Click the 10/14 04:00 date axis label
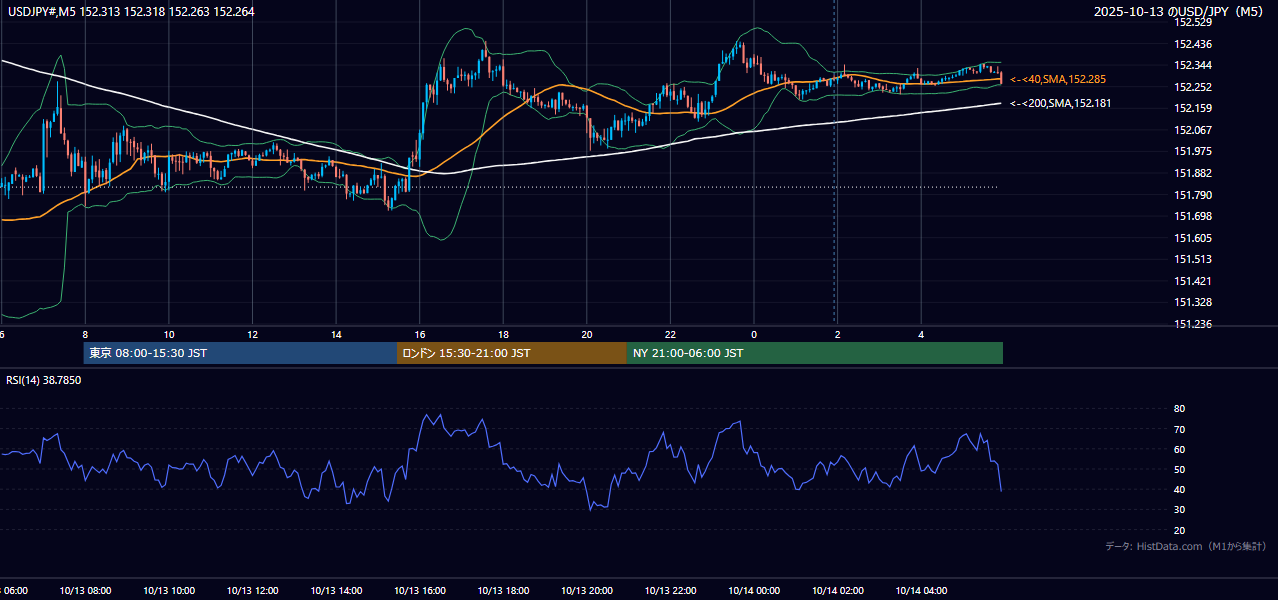The height and width of the screenshot is (600, 1278). 921,591
